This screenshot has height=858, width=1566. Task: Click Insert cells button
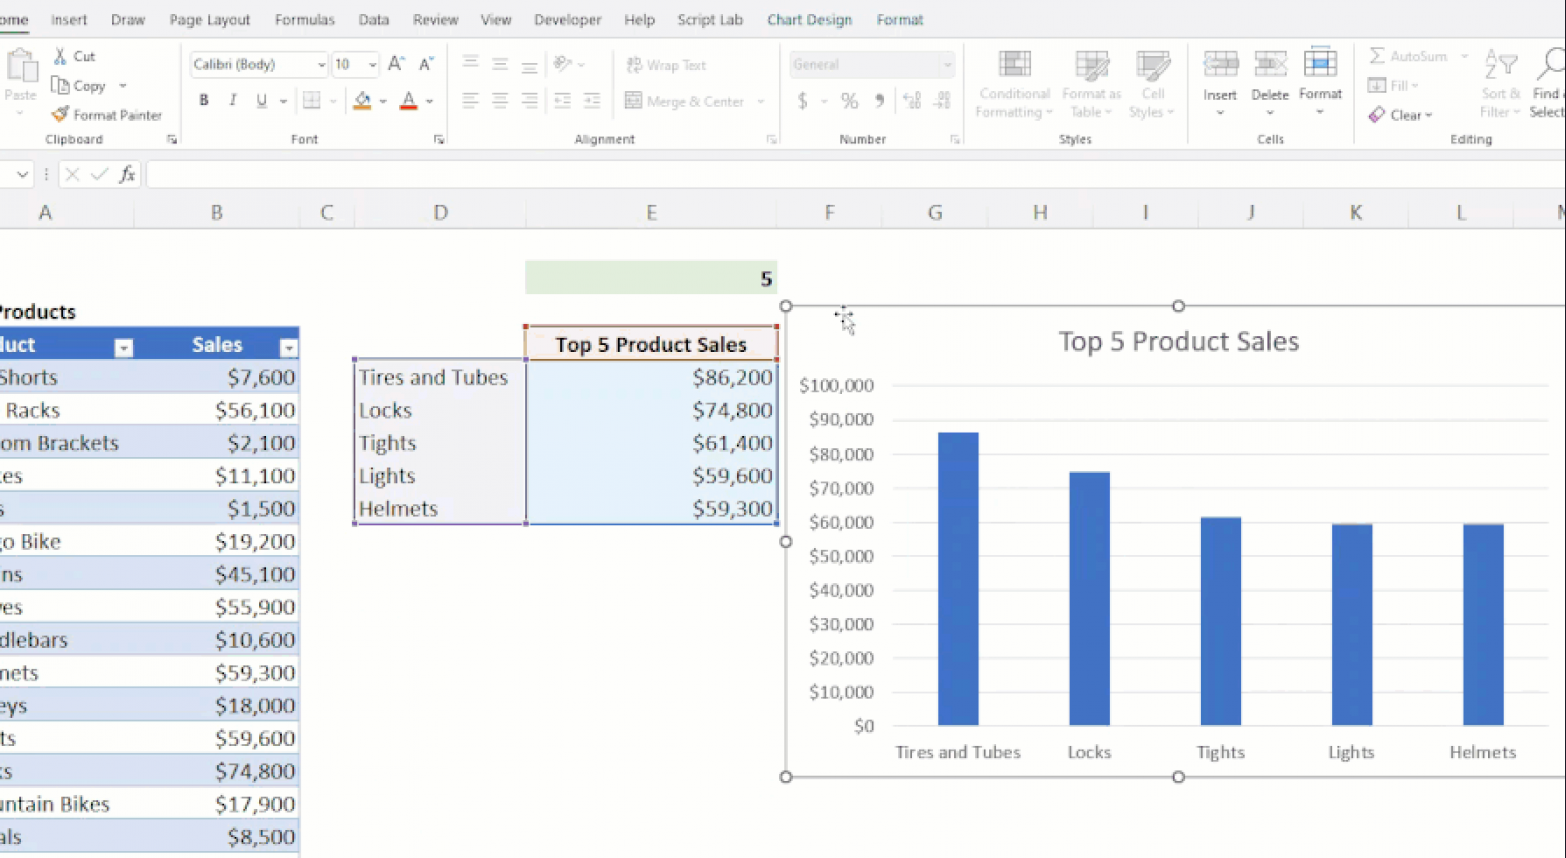click(x=1220, y=82)
